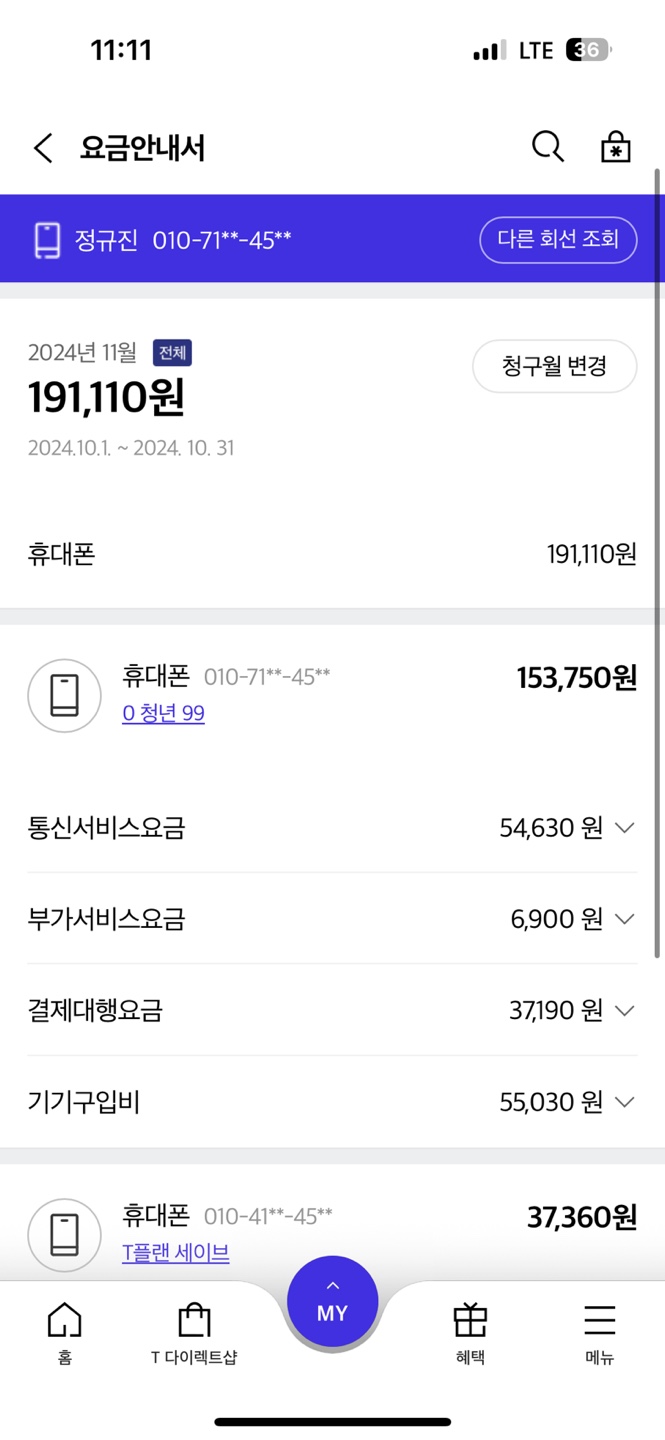Image resolution: width=665 pixels, height=1440 pixels.
Task: Select the 홈 icon in bottom navigation
Action: [x=64, y=1330]
